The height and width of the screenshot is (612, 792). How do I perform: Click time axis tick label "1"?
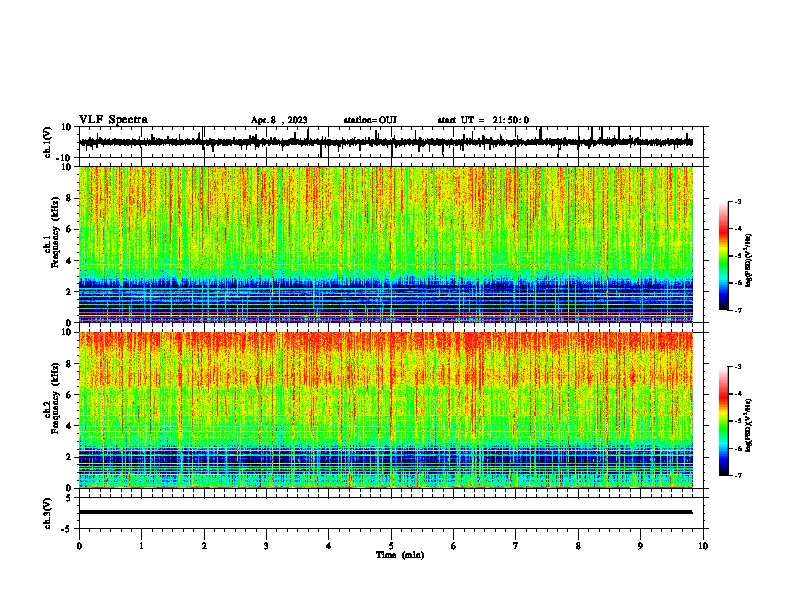pos(141,546)
